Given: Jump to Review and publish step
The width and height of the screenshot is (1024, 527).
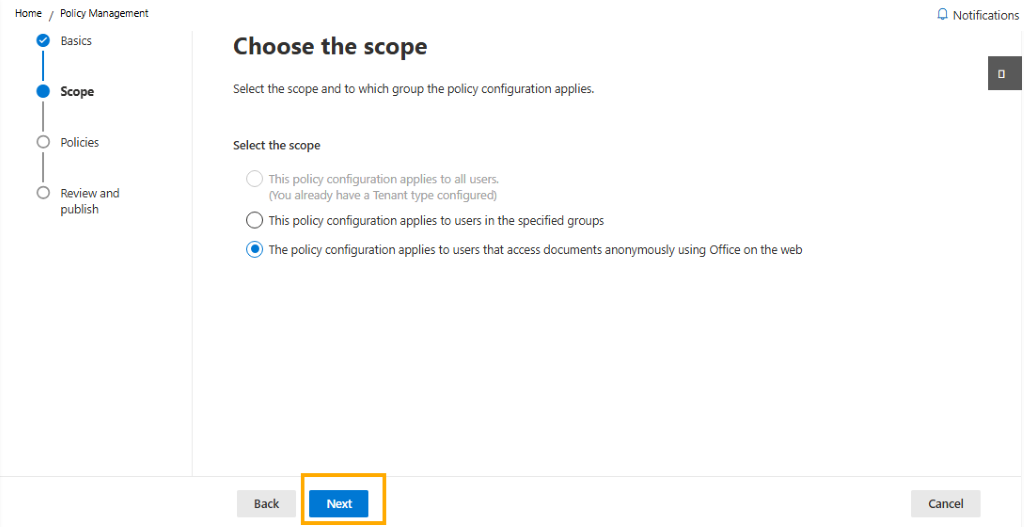Looking at the screenshot, I should pos(90,201).
